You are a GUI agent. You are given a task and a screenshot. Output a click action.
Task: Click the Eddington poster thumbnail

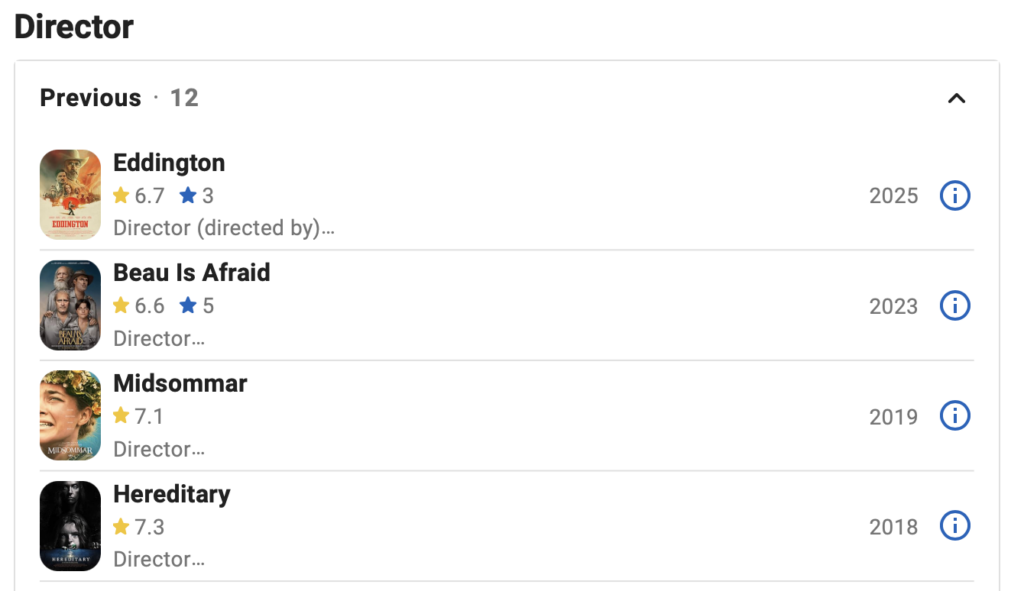click(71, 195)
